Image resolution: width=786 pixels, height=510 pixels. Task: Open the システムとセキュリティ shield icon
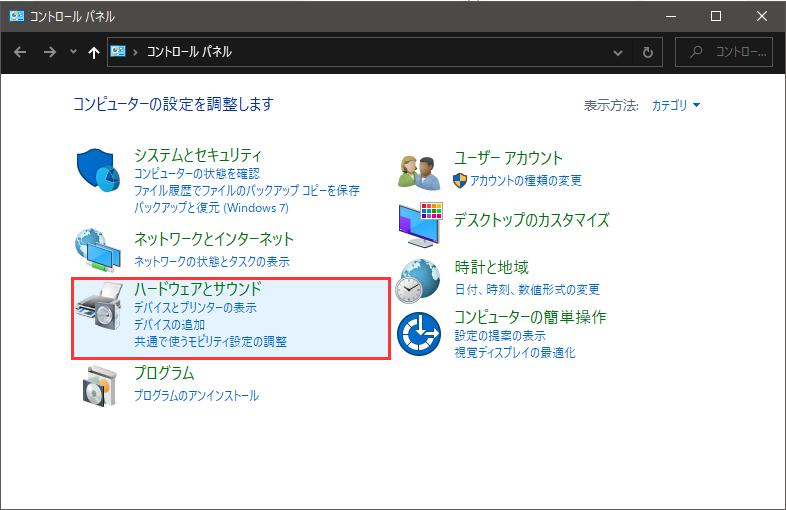point(98,170)
